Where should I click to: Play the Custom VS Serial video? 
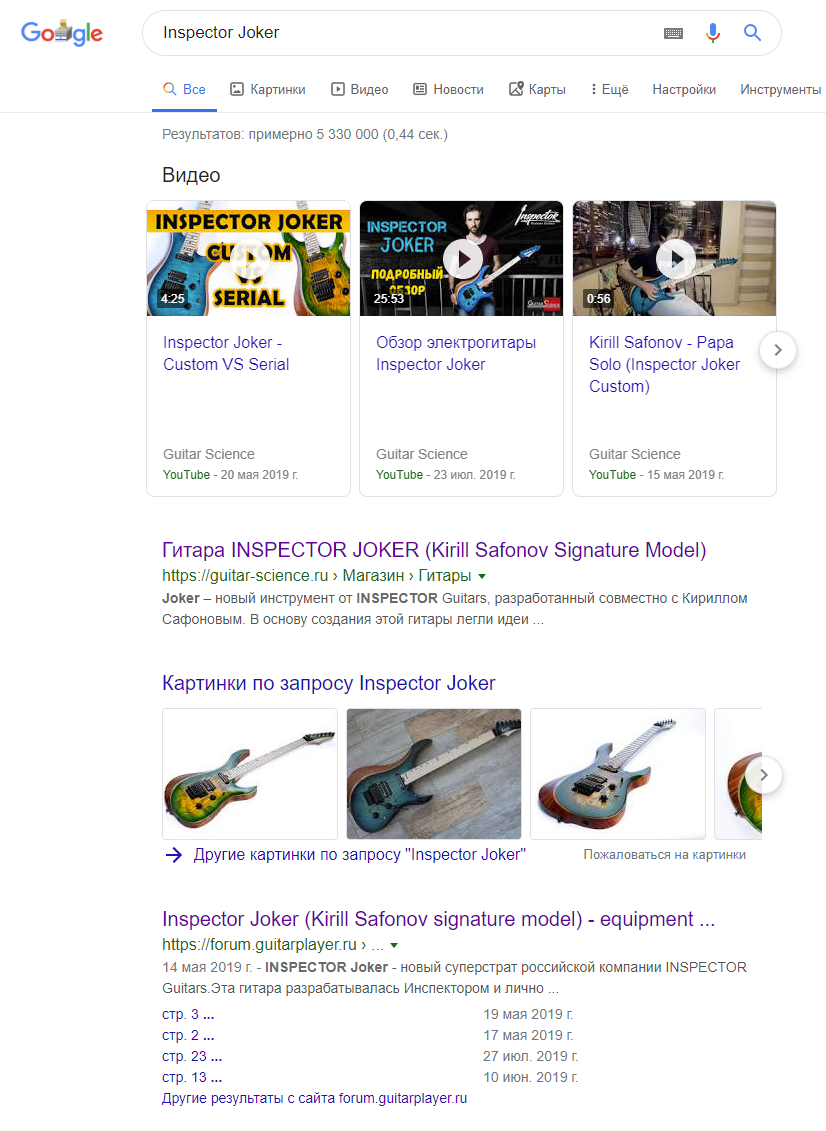pos(248,258)
